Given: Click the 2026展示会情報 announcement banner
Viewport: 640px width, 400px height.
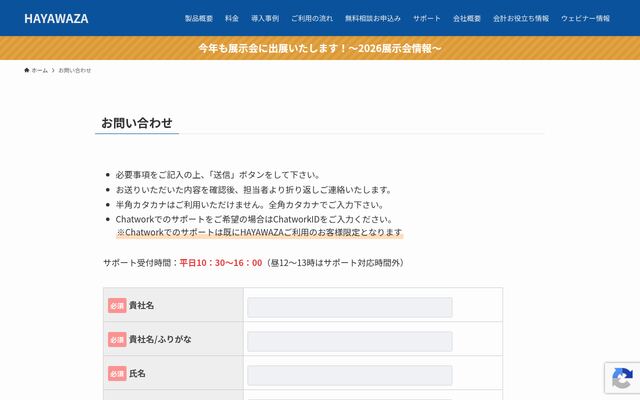Looking at the screenshot, I should click(x=320, y=48).
